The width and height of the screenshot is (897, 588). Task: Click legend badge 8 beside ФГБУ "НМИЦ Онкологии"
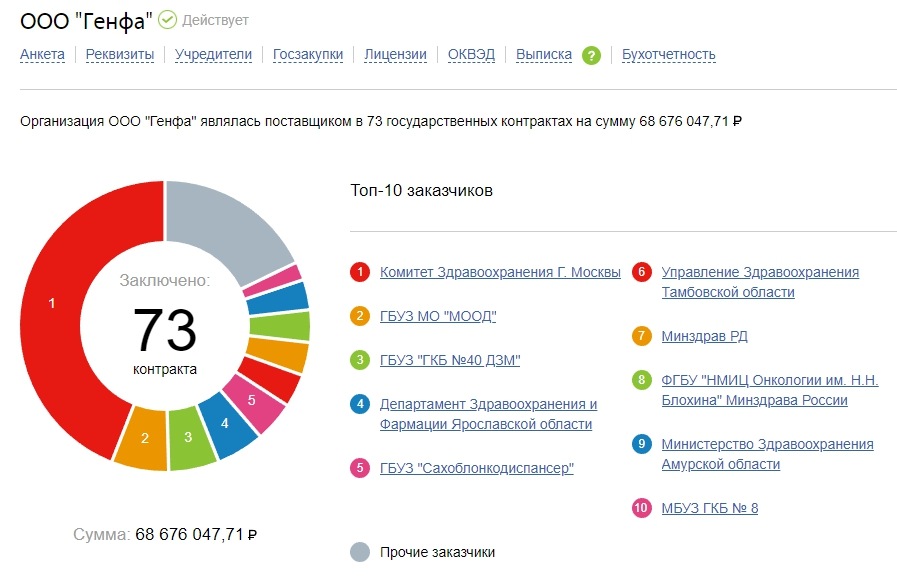coord(642,380)
